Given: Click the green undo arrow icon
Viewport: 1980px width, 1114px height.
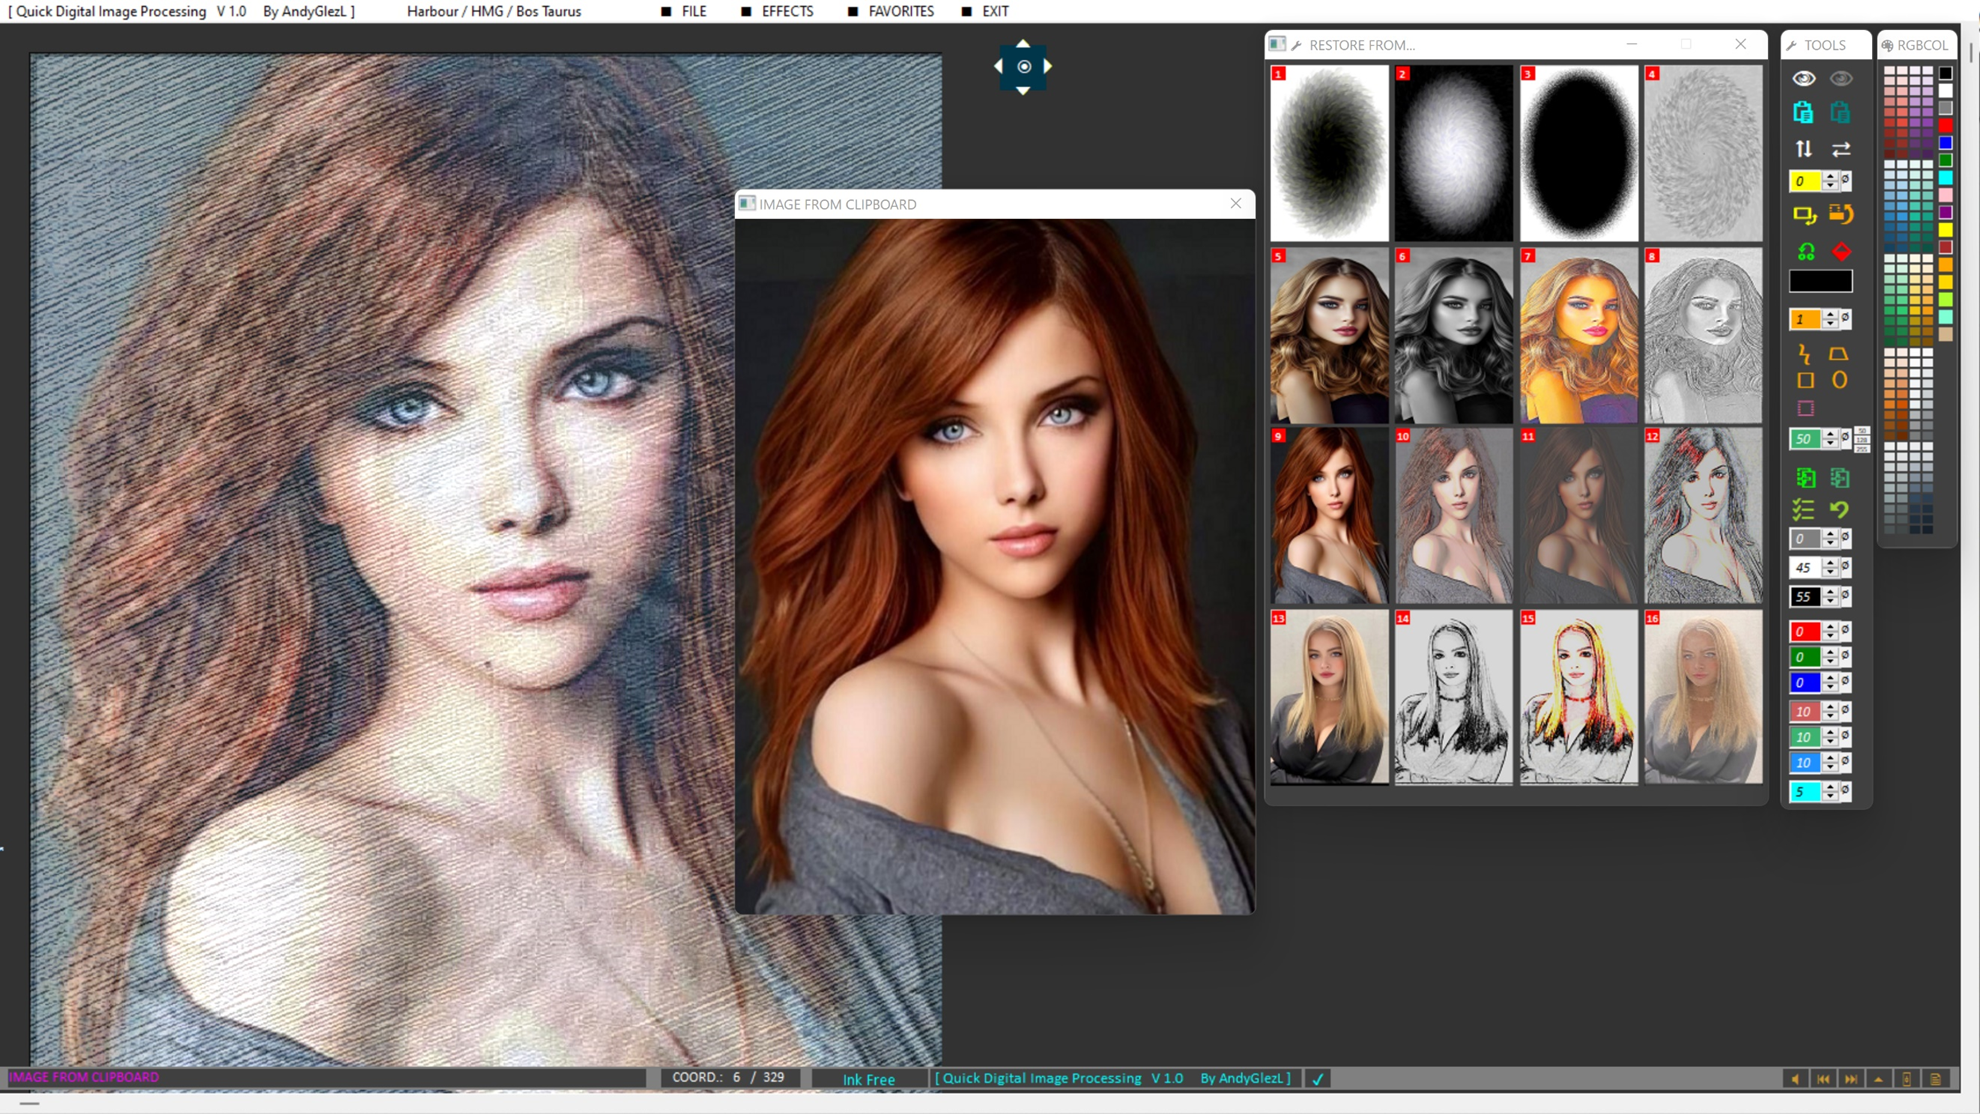Looking at the screenshot, I should (1839, 510).
